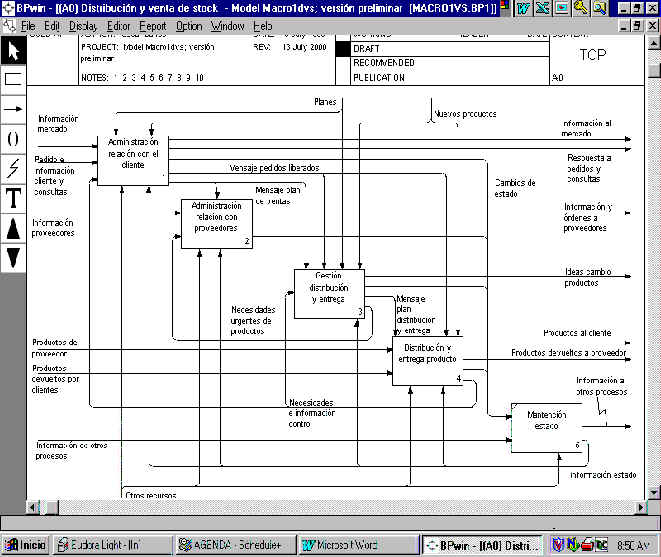Open the Report menu
This screenshot has height=557, width=661.
pyautogui.click(x=153, y=26)
